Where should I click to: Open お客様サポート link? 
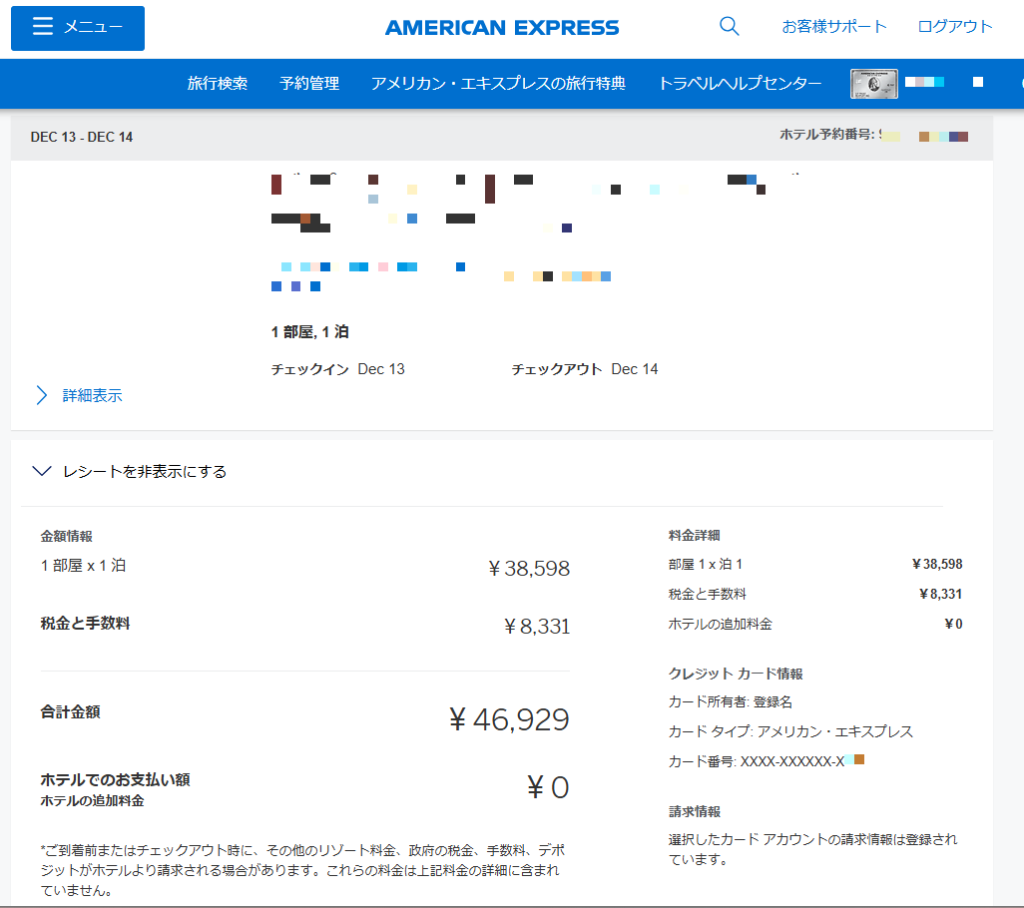(834, 26)
